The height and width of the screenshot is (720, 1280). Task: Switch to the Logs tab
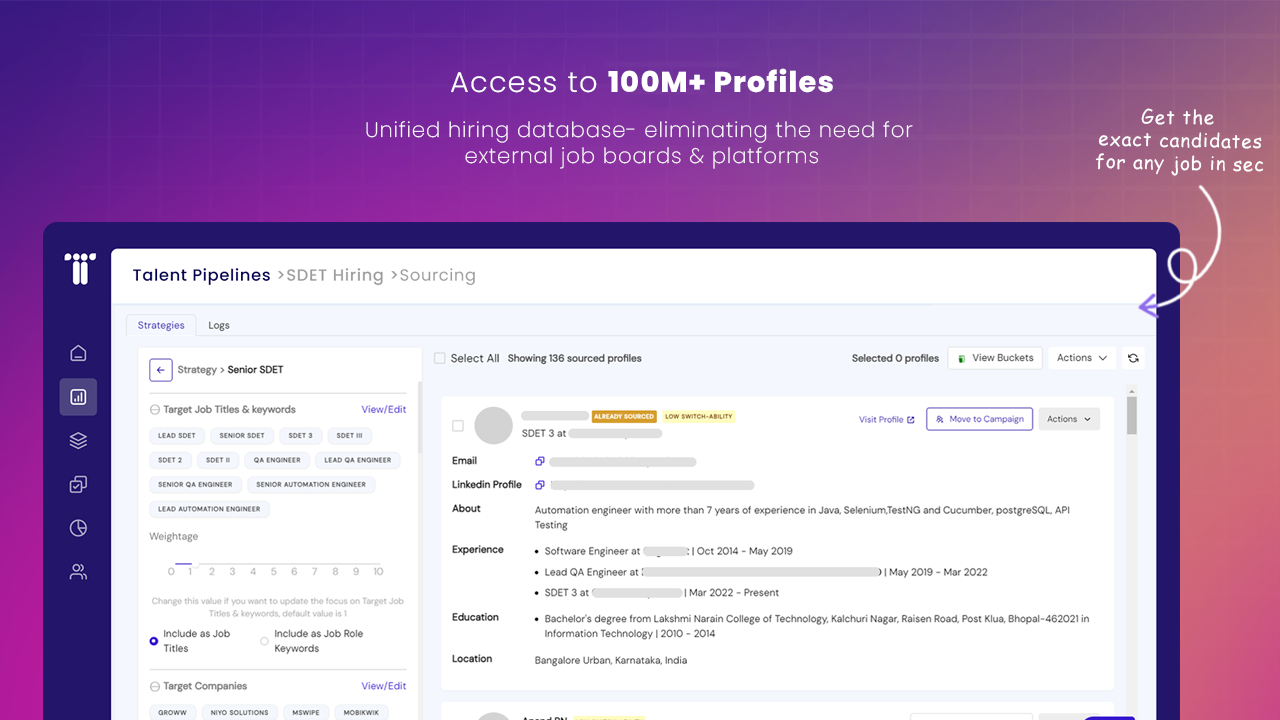pyautogui.click(x=219, y=325)
